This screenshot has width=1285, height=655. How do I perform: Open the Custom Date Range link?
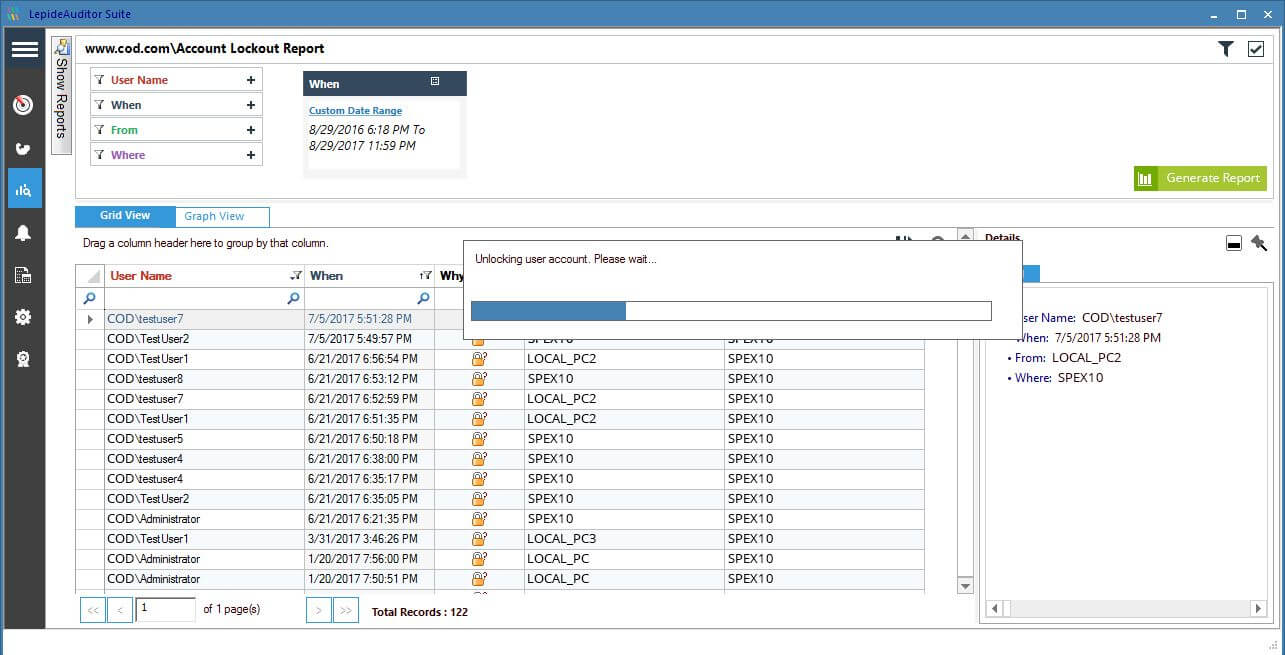coord(355,111)
